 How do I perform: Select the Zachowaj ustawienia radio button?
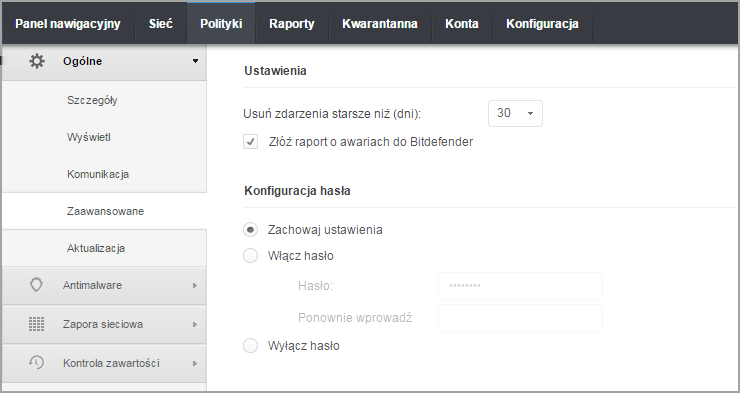(x=250, y=230)
